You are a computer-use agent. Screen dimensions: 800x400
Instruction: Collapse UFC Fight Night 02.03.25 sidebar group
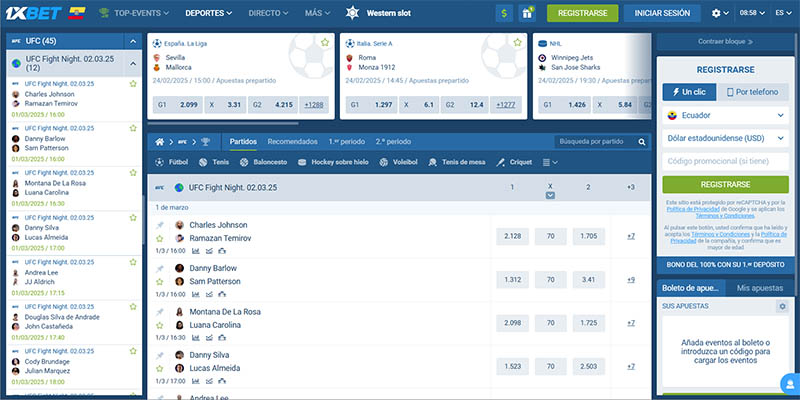coord(133,64)
